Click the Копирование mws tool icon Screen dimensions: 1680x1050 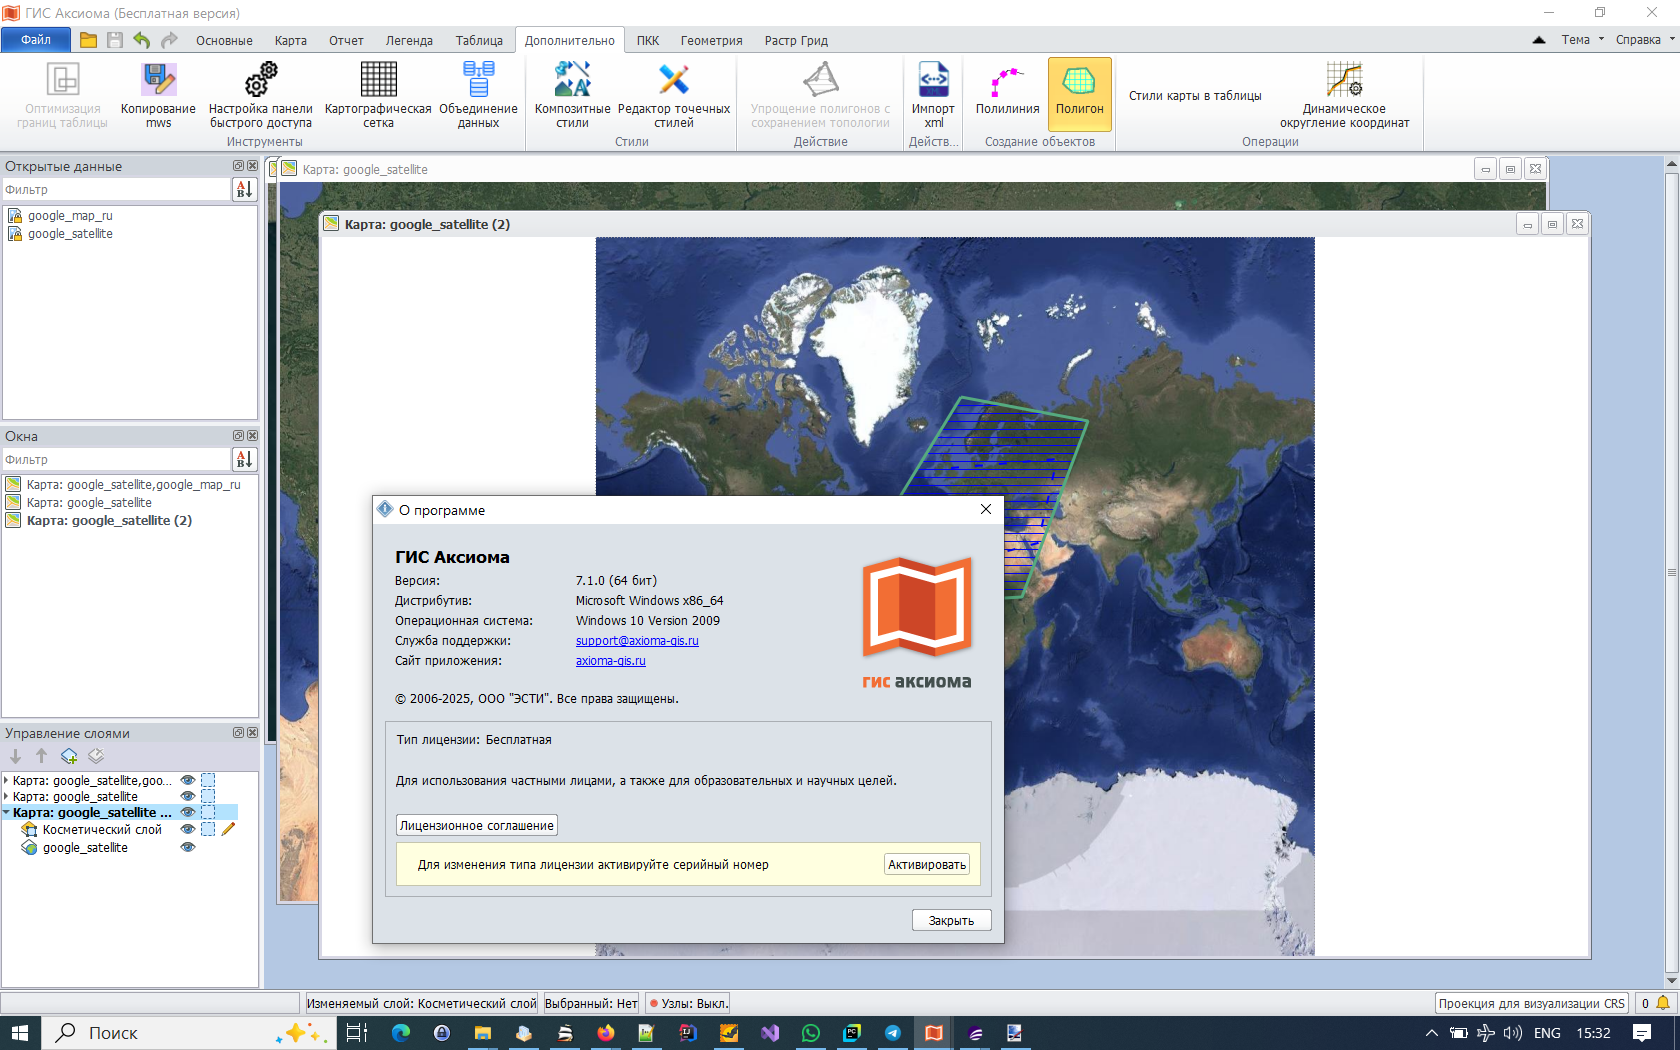tap(158, 80)
